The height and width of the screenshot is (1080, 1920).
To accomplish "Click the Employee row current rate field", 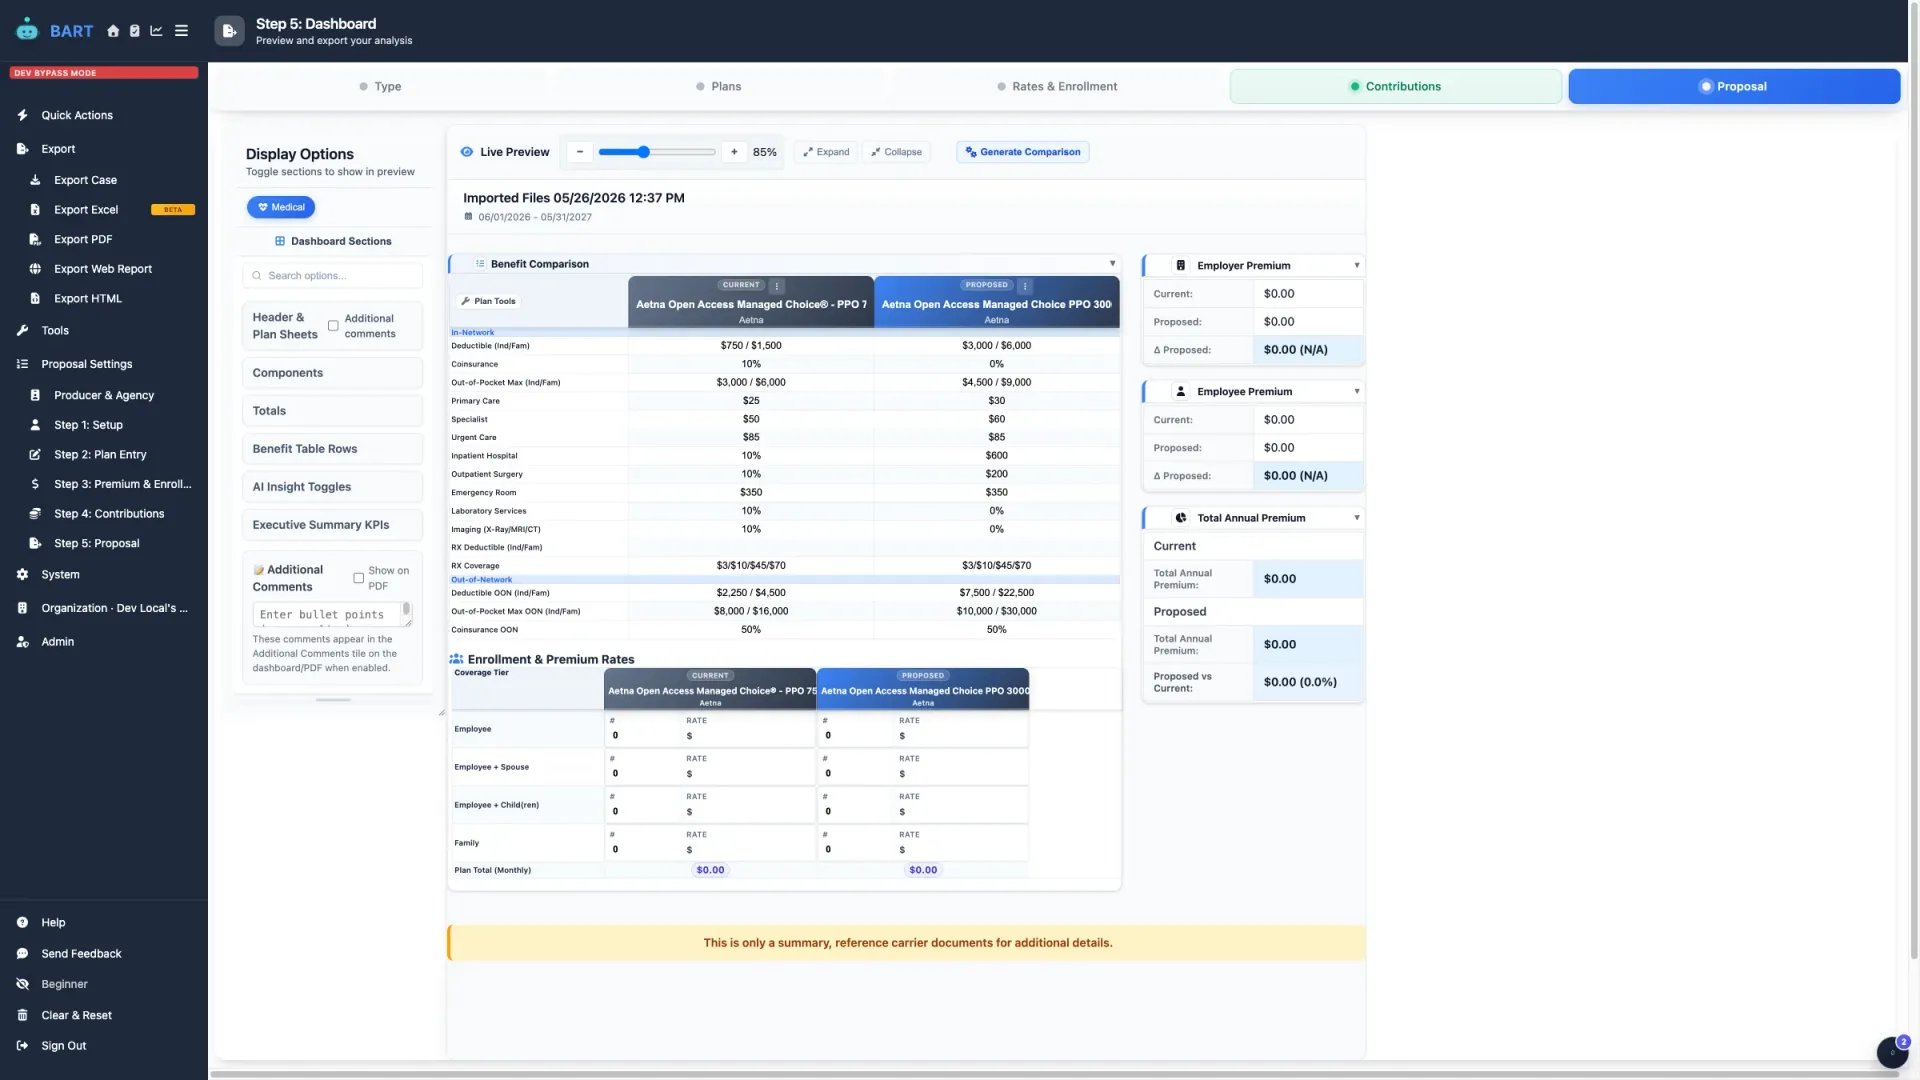I will [748, 736].
